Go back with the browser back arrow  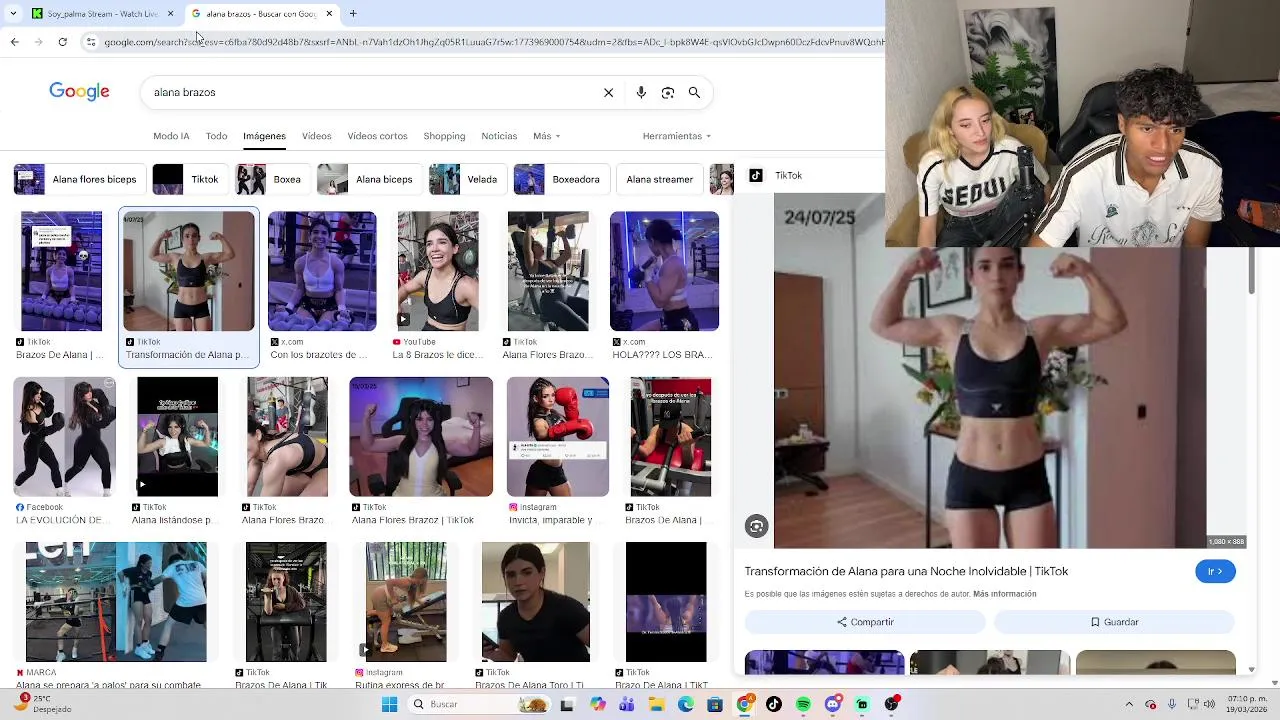(x=14, y=42)
